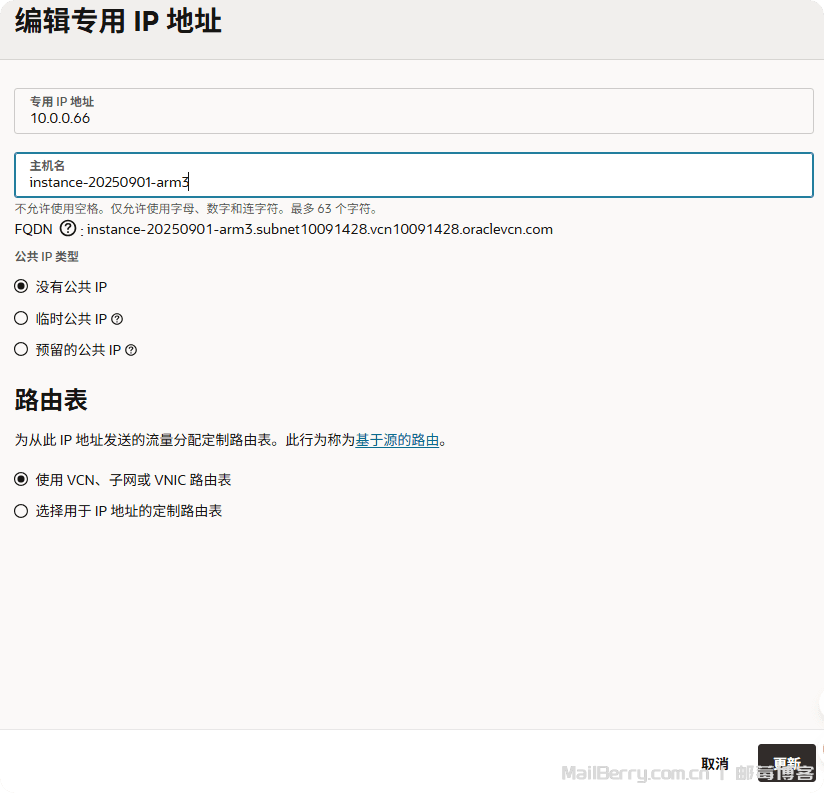Click the 路由表 section heading

click(x=51, y=401)
